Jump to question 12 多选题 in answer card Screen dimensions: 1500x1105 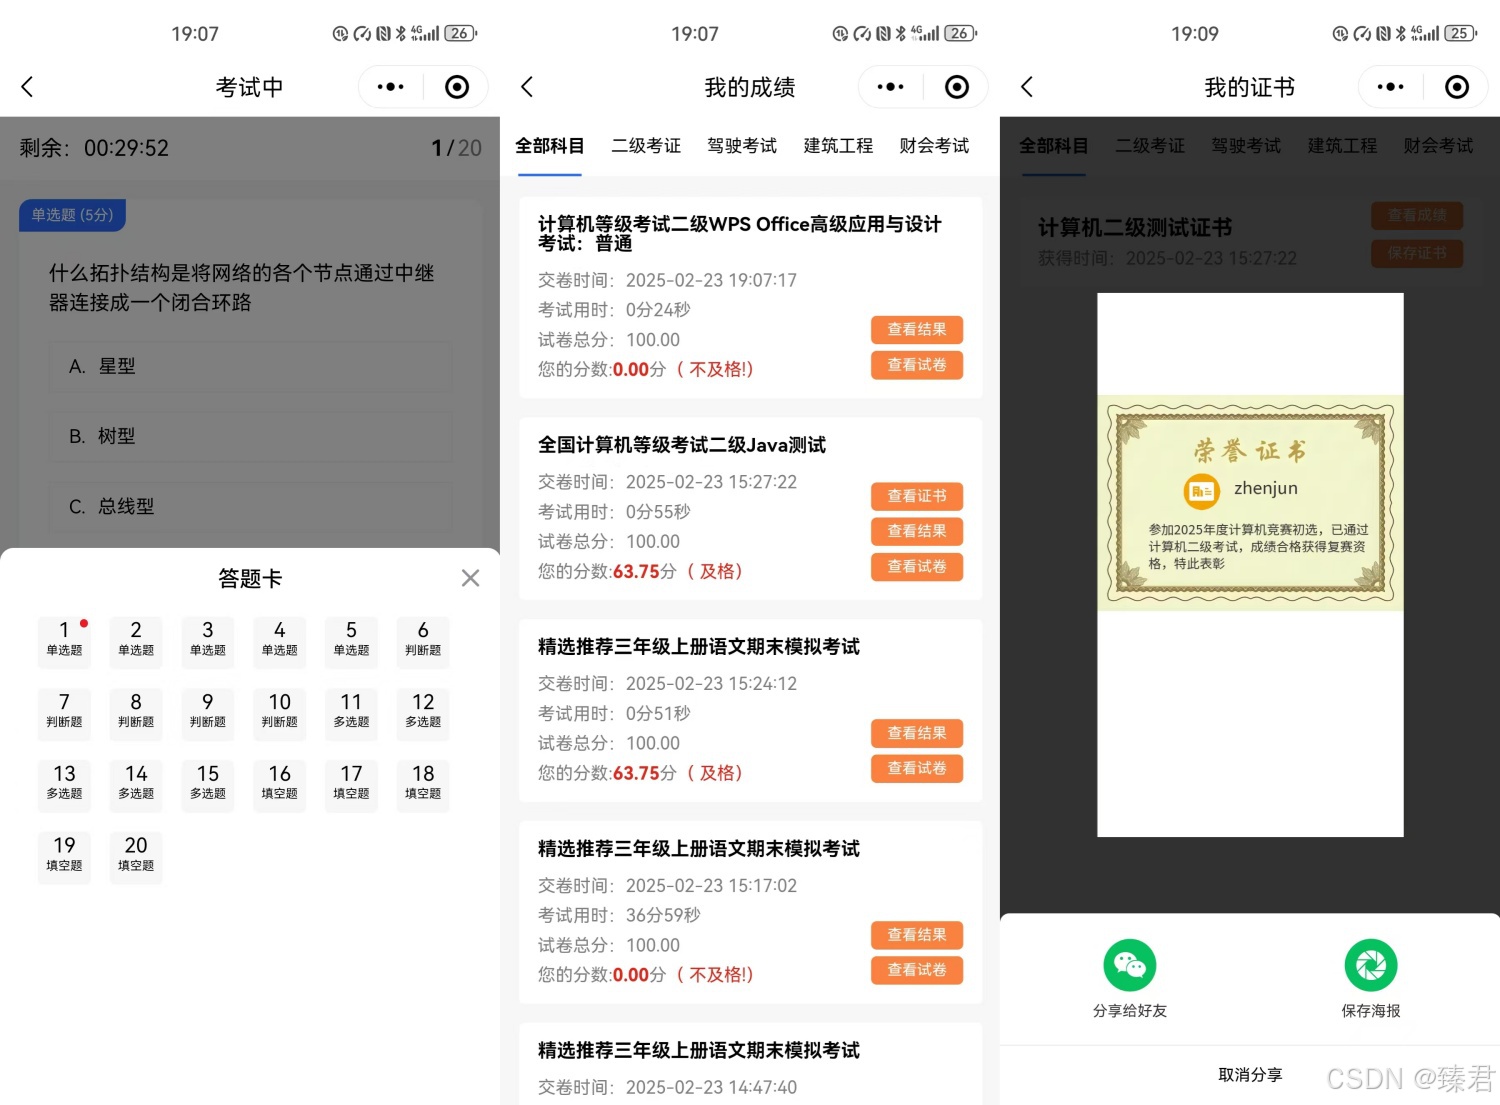[423, 714]
